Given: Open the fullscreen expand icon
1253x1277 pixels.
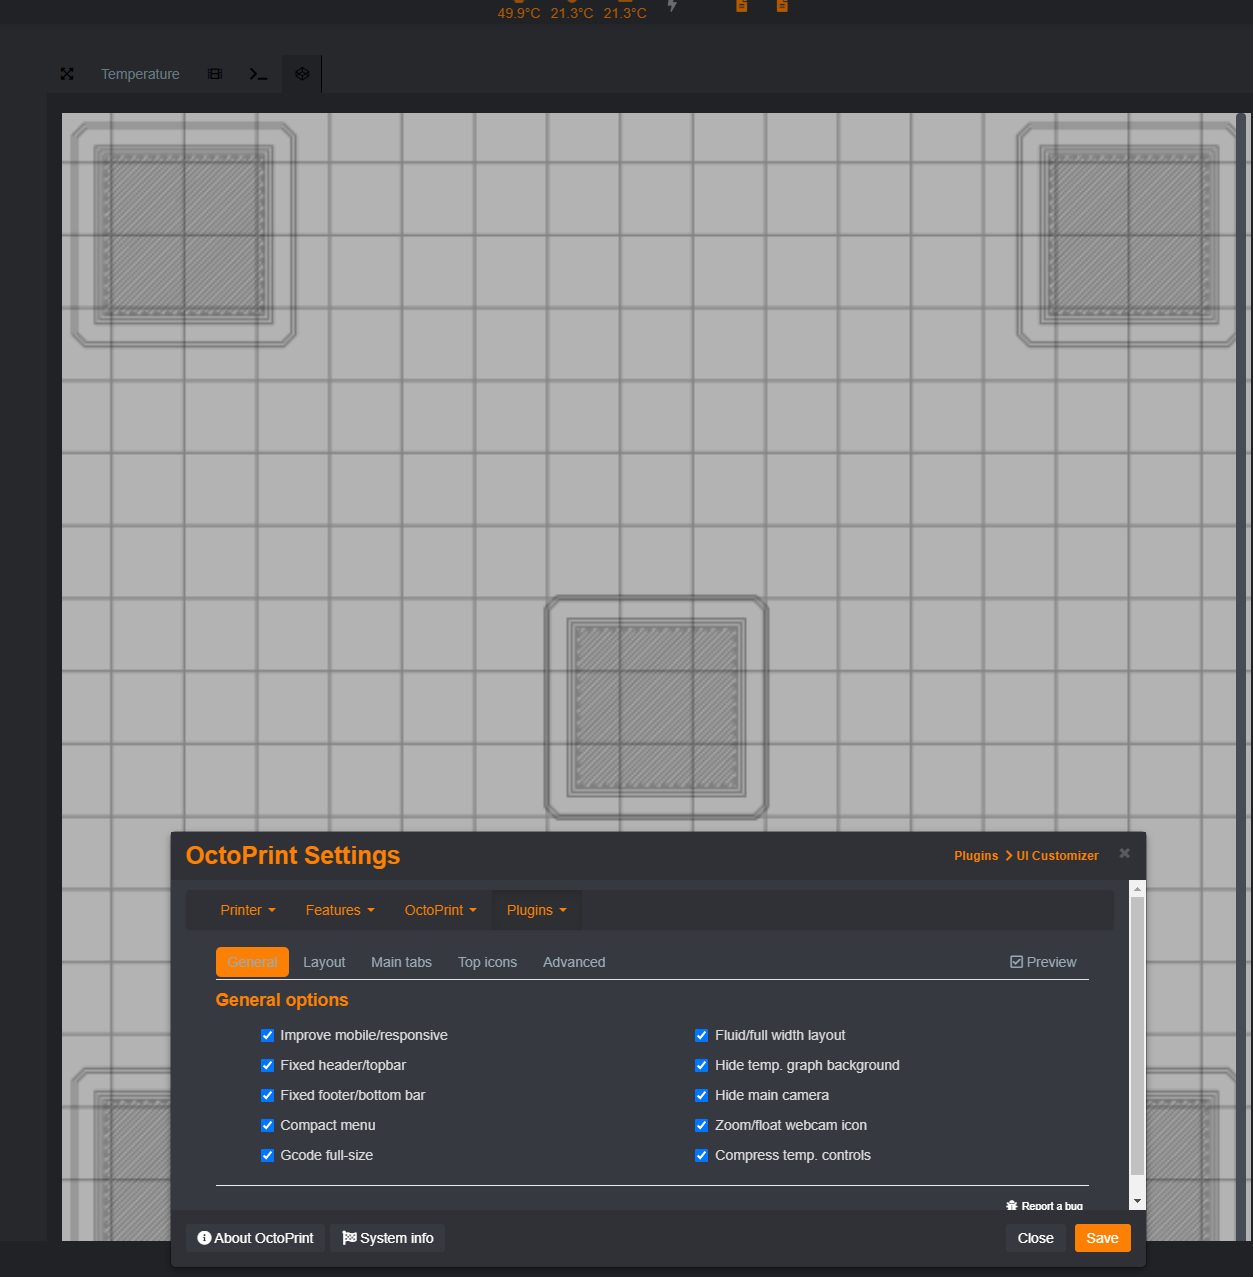Looking at the screenshot, I should click(66, 73).
